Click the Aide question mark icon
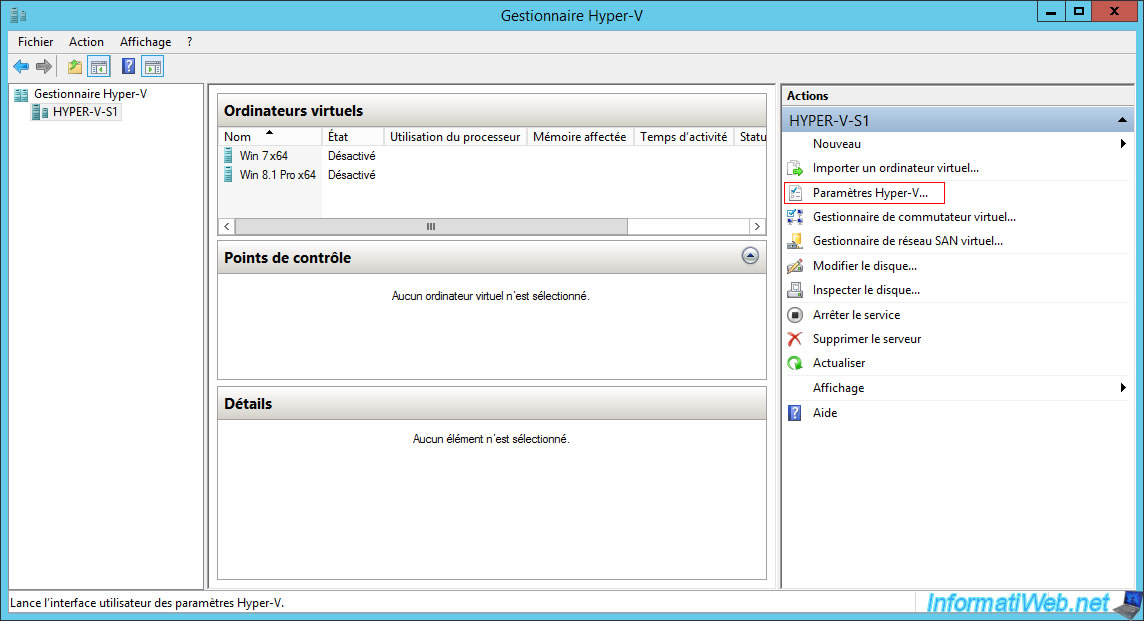Viewport: 1144px width, 621px height. coord(795,413)
